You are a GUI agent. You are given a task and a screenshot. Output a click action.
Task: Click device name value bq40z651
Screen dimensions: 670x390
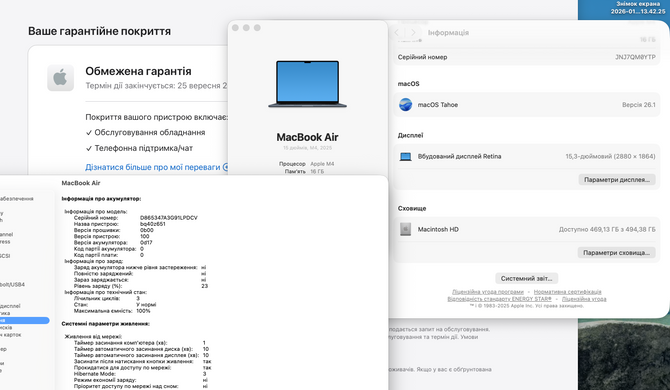[x=153, y=224]
